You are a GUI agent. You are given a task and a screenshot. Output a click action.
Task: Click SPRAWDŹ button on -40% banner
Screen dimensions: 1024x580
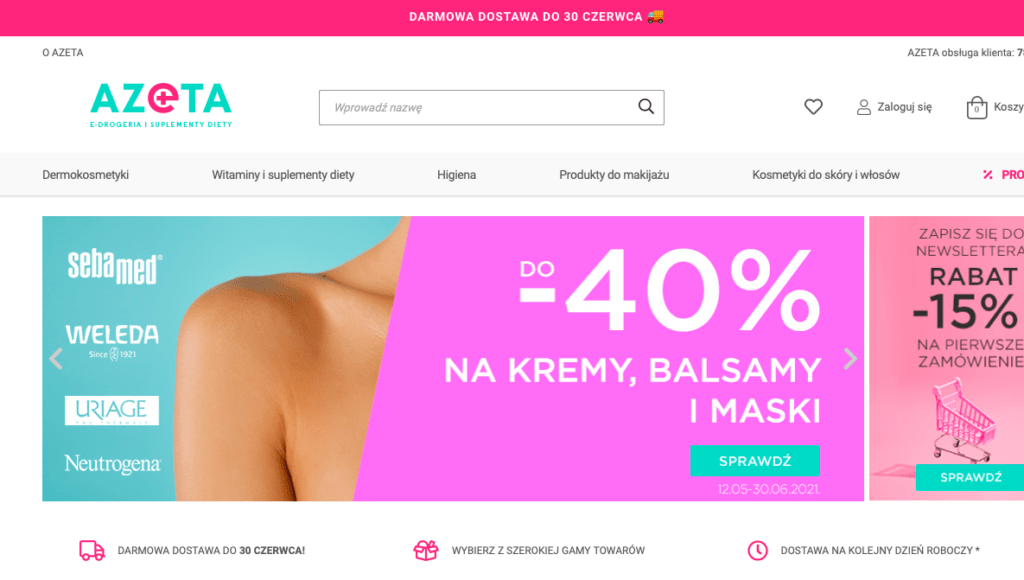(x=755, y=461)
